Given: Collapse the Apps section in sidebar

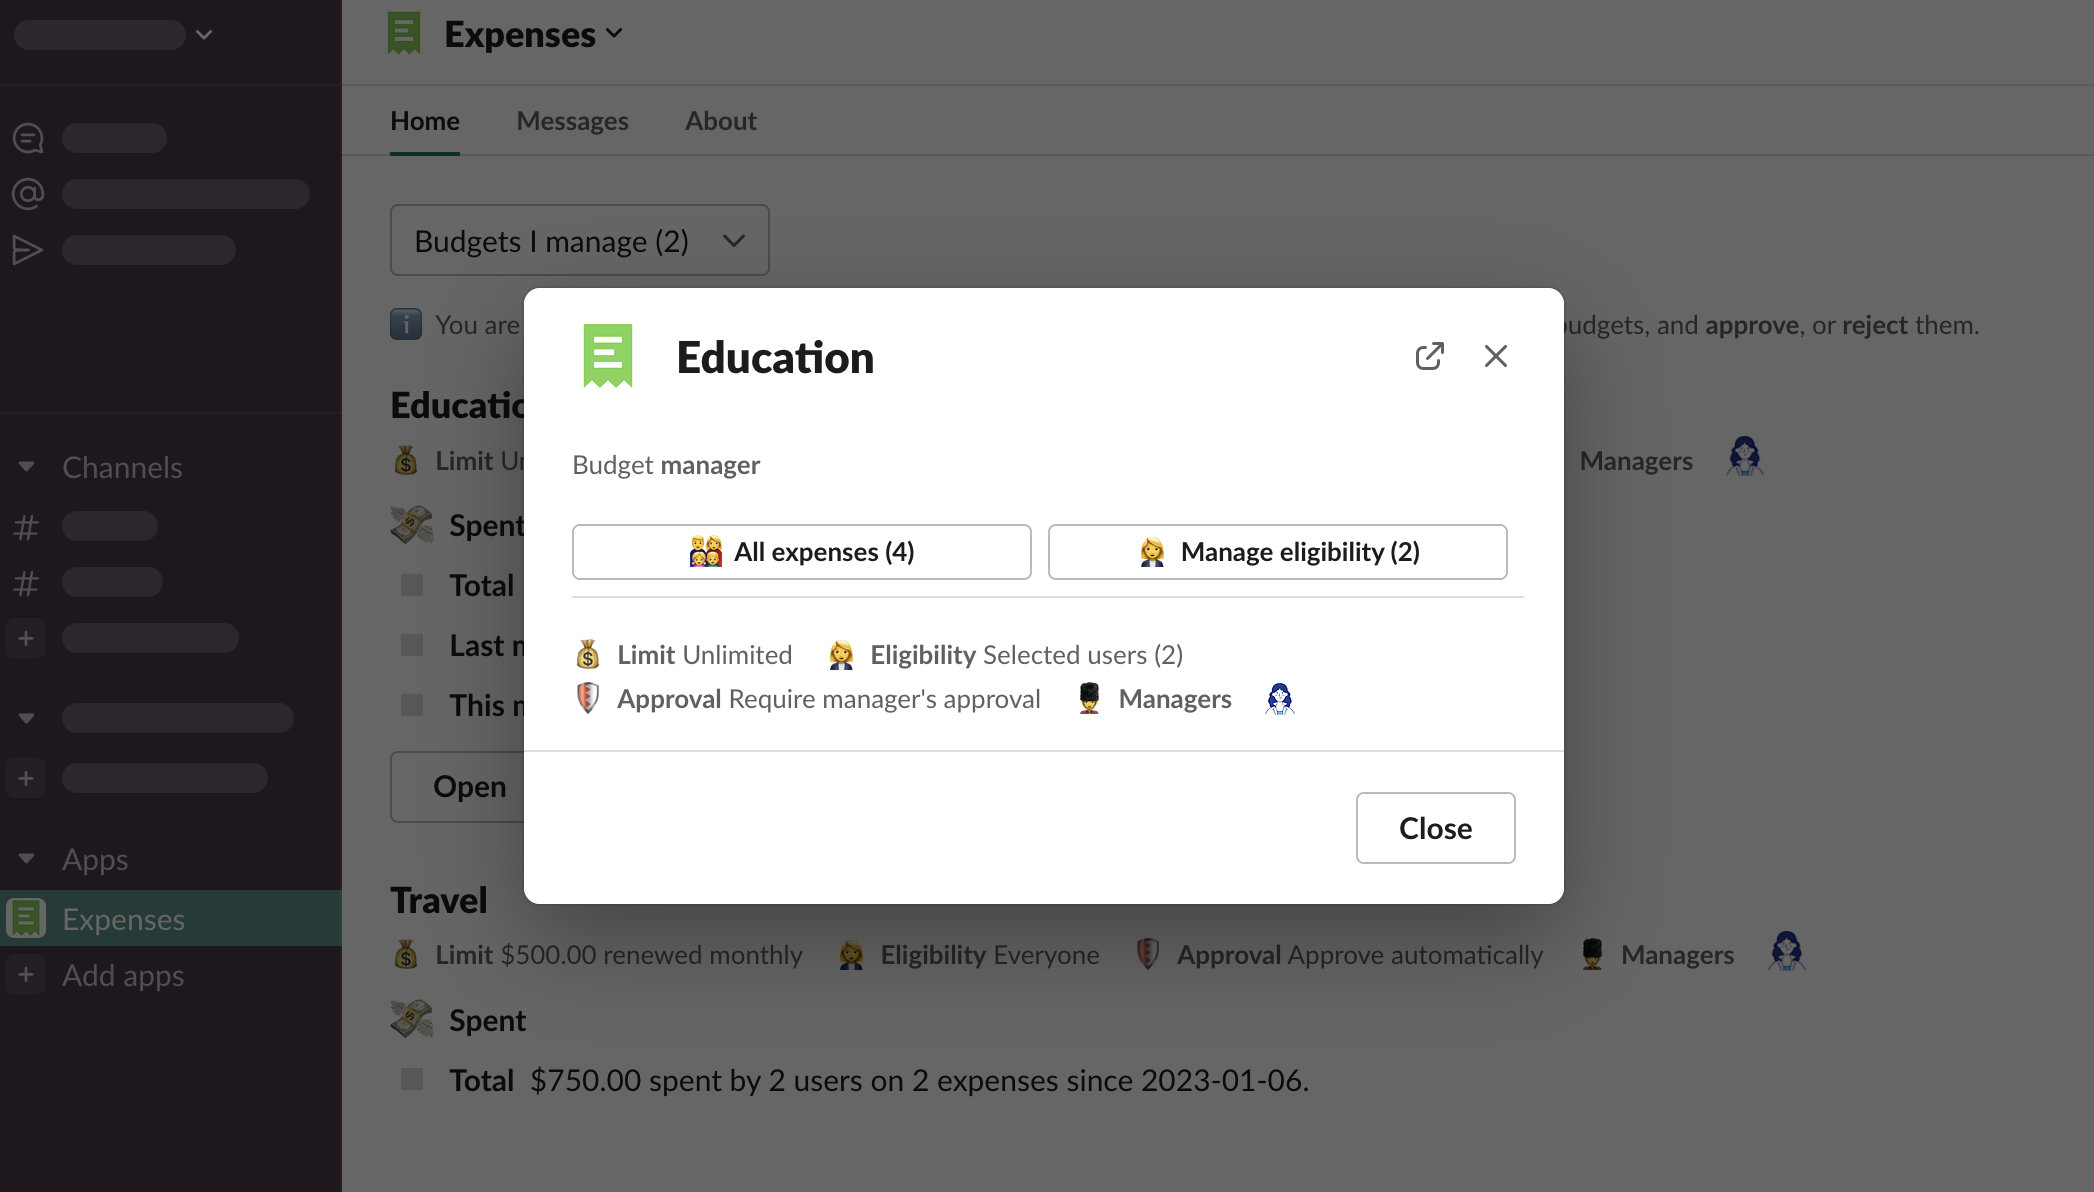Looking at the screenshot, I should [x=27, y=859].
